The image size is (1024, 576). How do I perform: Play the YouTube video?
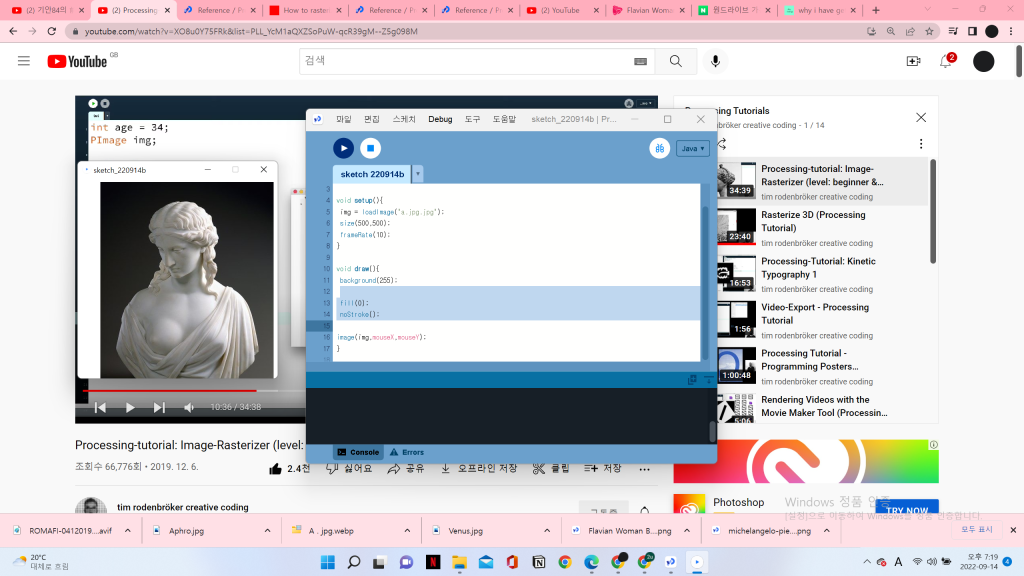pos(130,408)
